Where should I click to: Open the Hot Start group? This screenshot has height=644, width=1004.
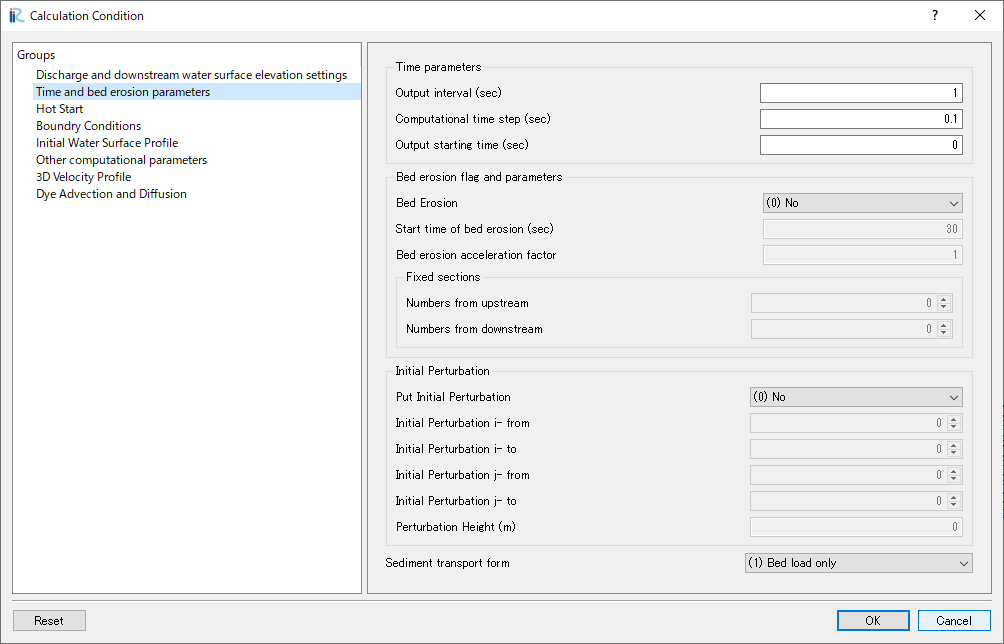[x=60, y=109]
